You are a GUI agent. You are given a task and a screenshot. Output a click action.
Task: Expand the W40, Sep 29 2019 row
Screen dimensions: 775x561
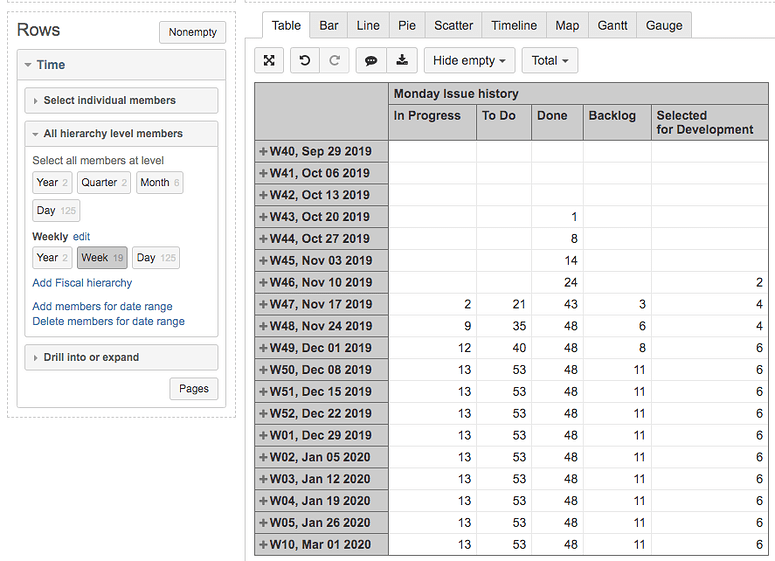tap(263, 151)
